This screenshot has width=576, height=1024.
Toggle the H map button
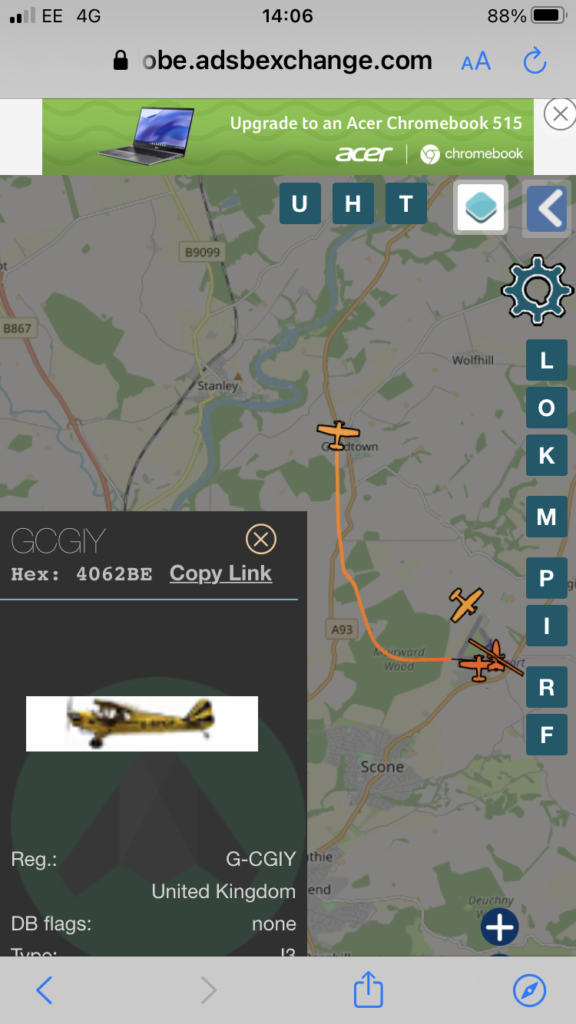click(x=353, y=204)
